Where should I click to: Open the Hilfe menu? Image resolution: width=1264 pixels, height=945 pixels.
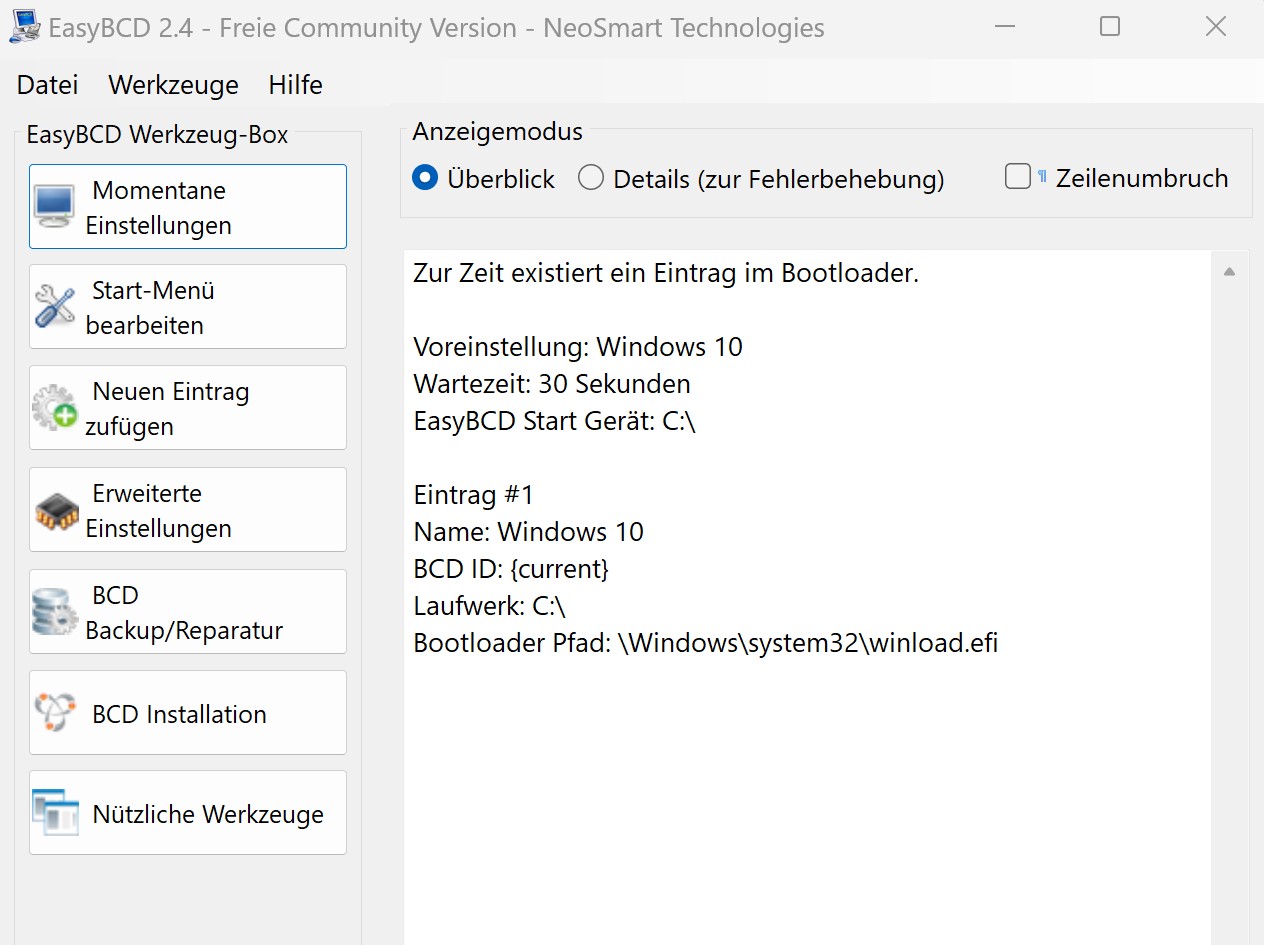tap(296, 85)
